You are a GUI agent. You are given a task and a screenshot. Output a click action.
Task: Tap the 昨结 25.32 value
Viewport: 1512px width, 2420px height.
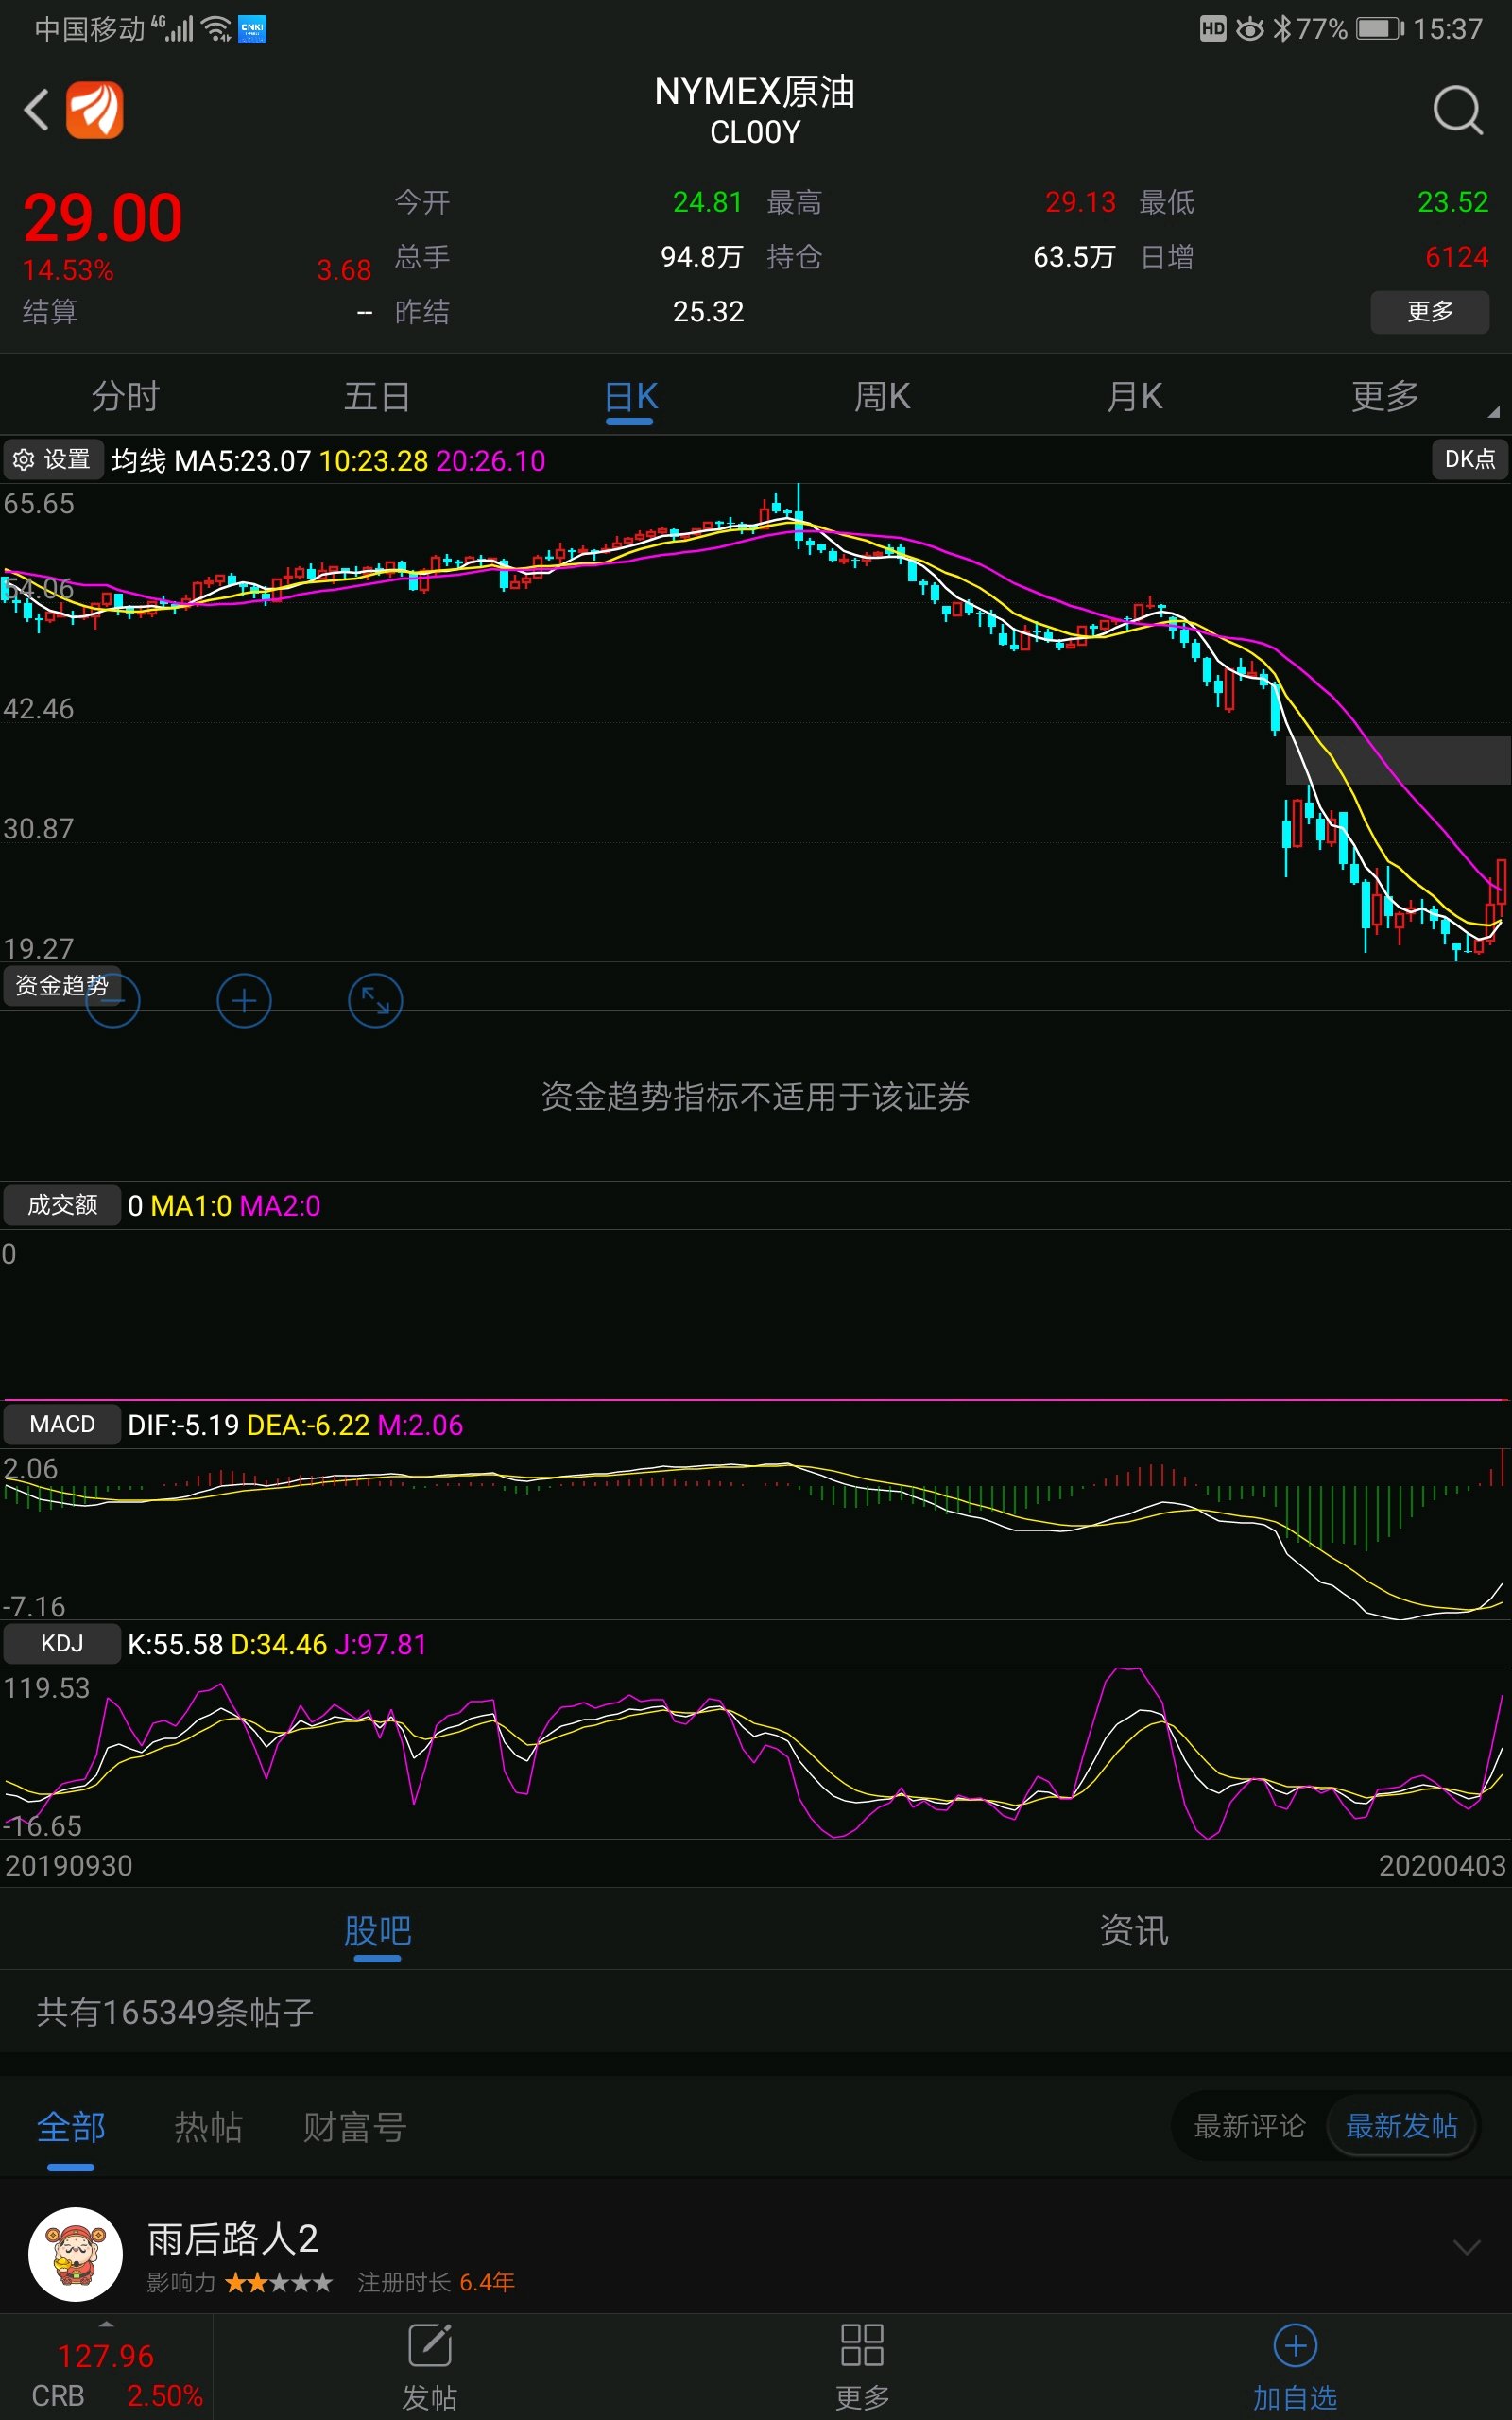pyautogui.click(x=708, y=312)
